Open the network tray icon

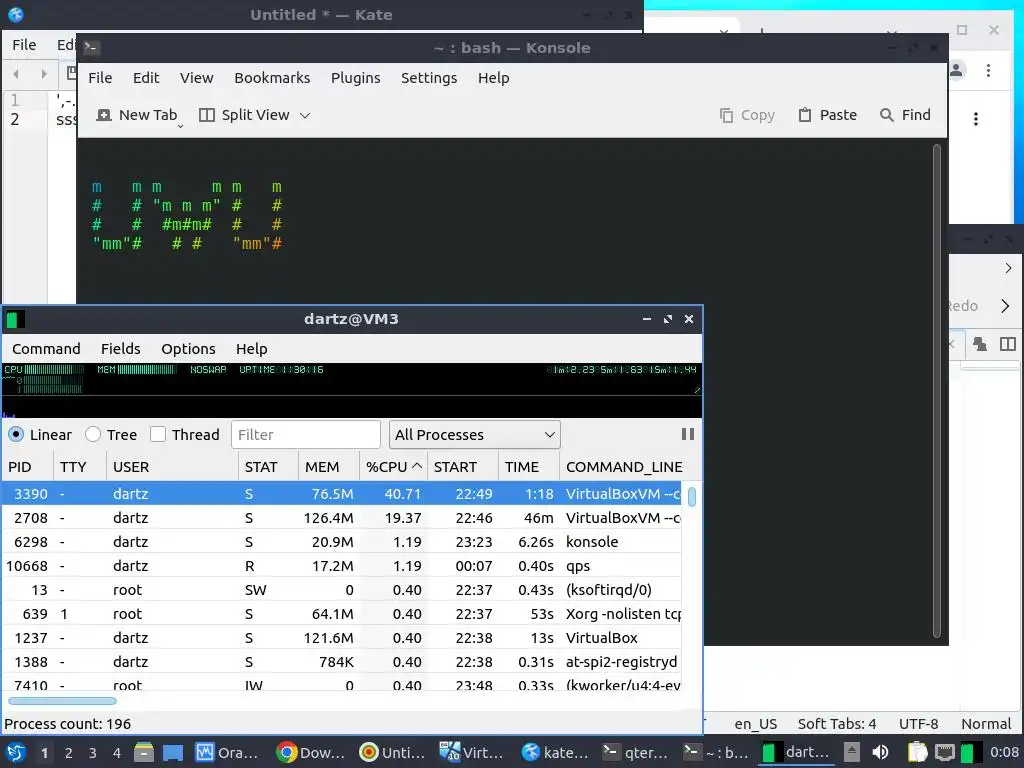click(x=944, y=753)
